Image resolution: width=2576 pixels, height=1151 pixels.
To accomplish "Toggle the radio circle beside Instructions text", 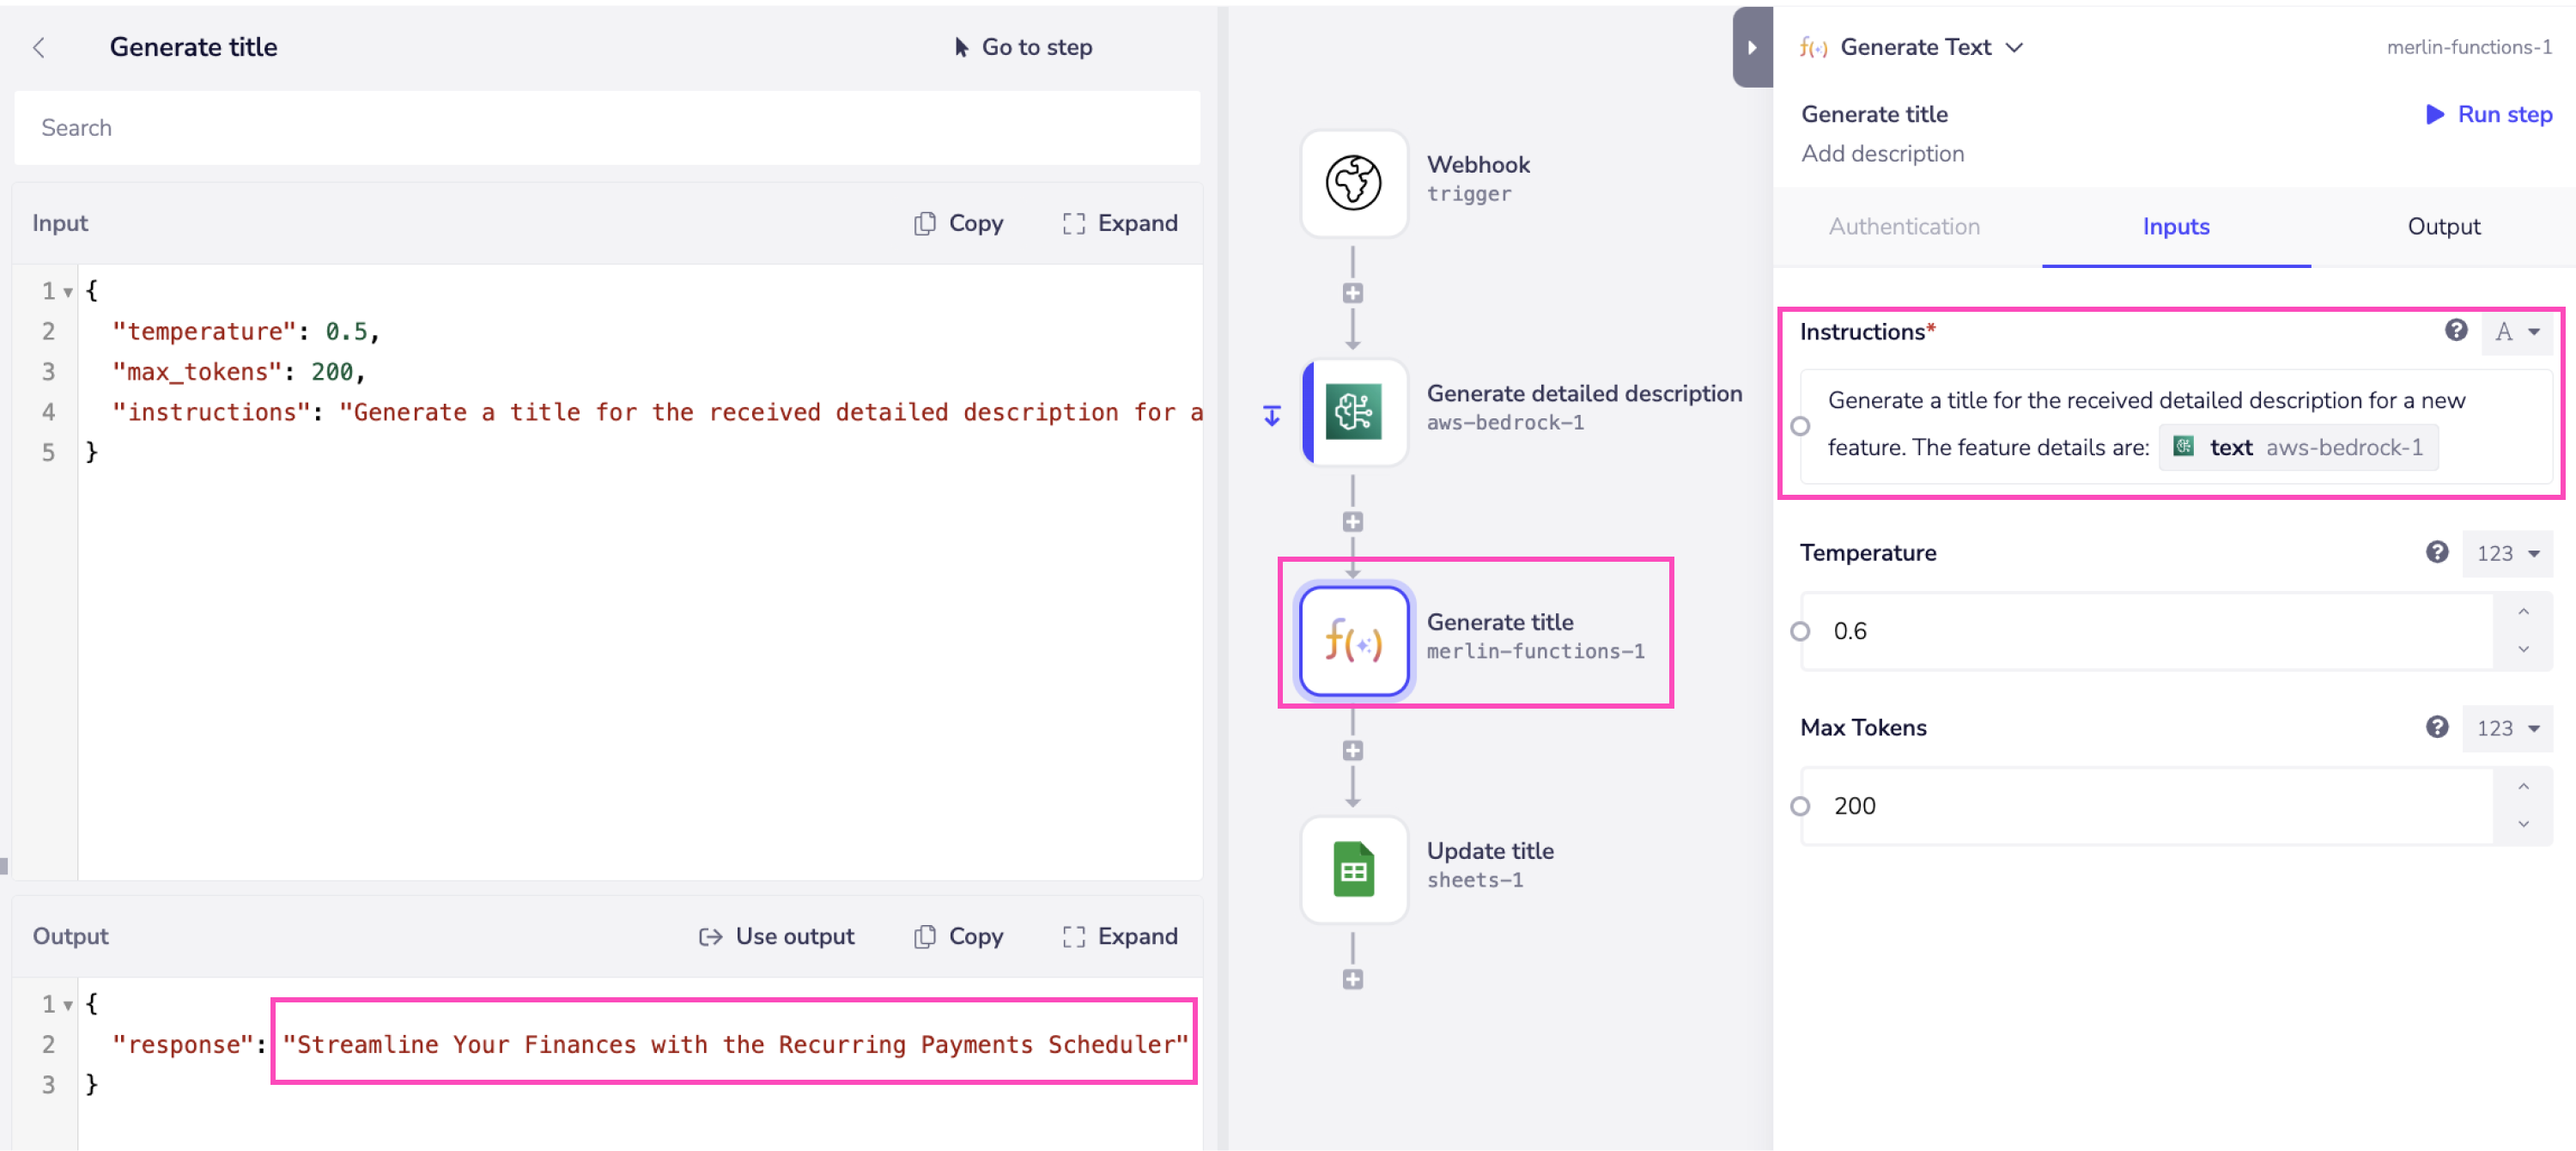I will click(x=1800, y=426).
